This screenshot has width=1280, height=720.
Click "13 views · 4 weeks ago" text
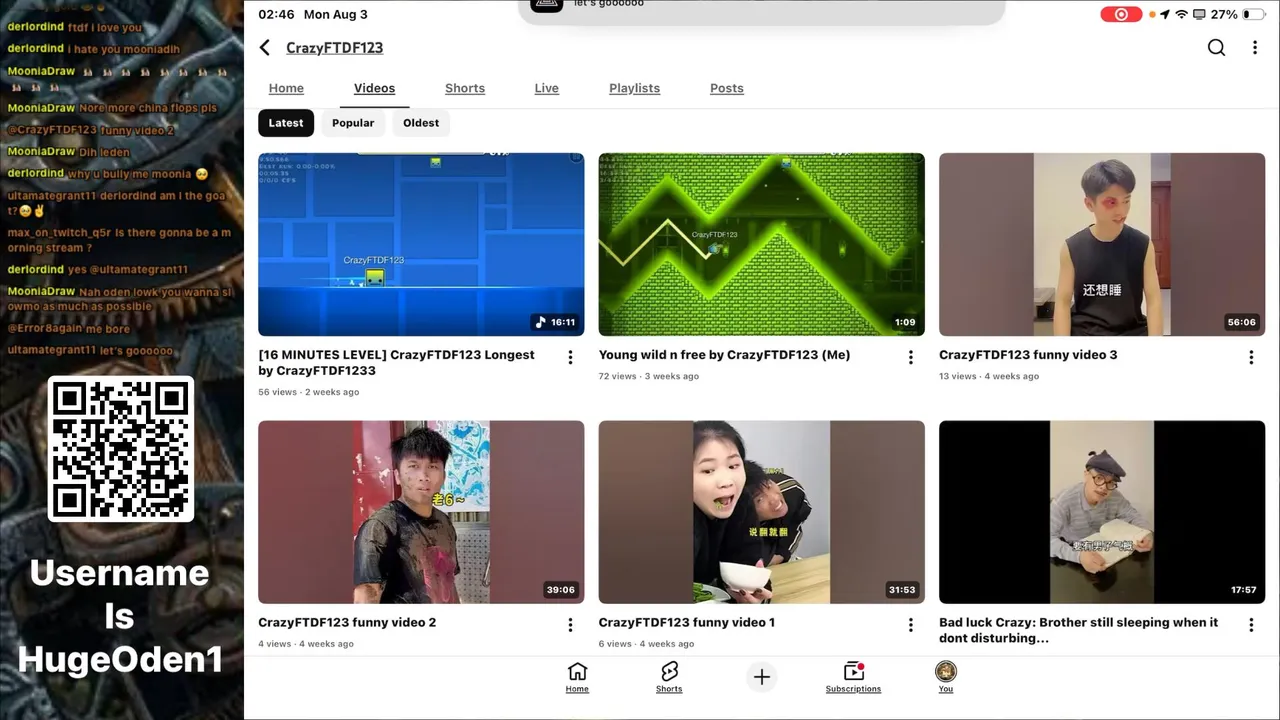click(x=989, y=376)
